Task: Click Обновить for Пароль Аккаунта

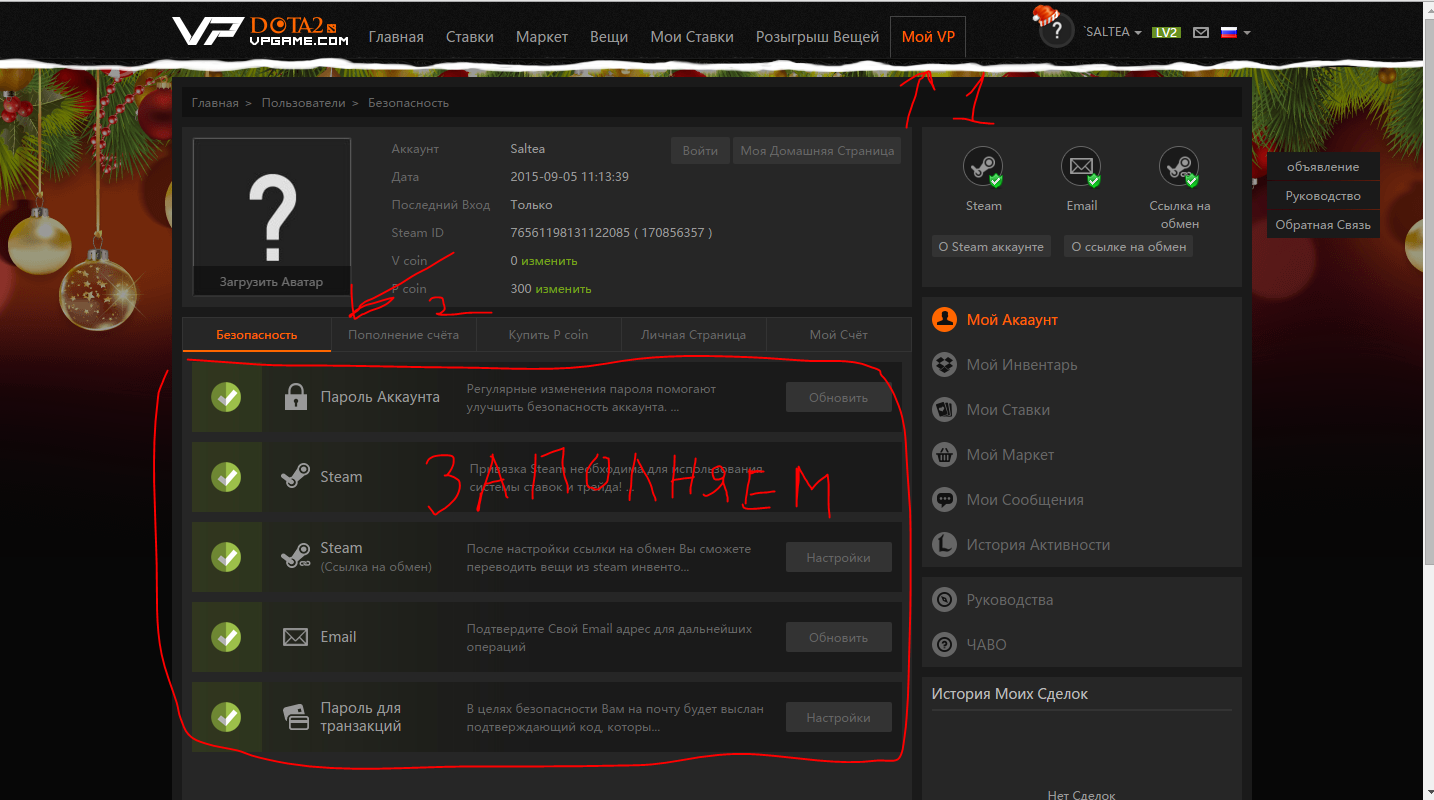Action: (838, 397)
